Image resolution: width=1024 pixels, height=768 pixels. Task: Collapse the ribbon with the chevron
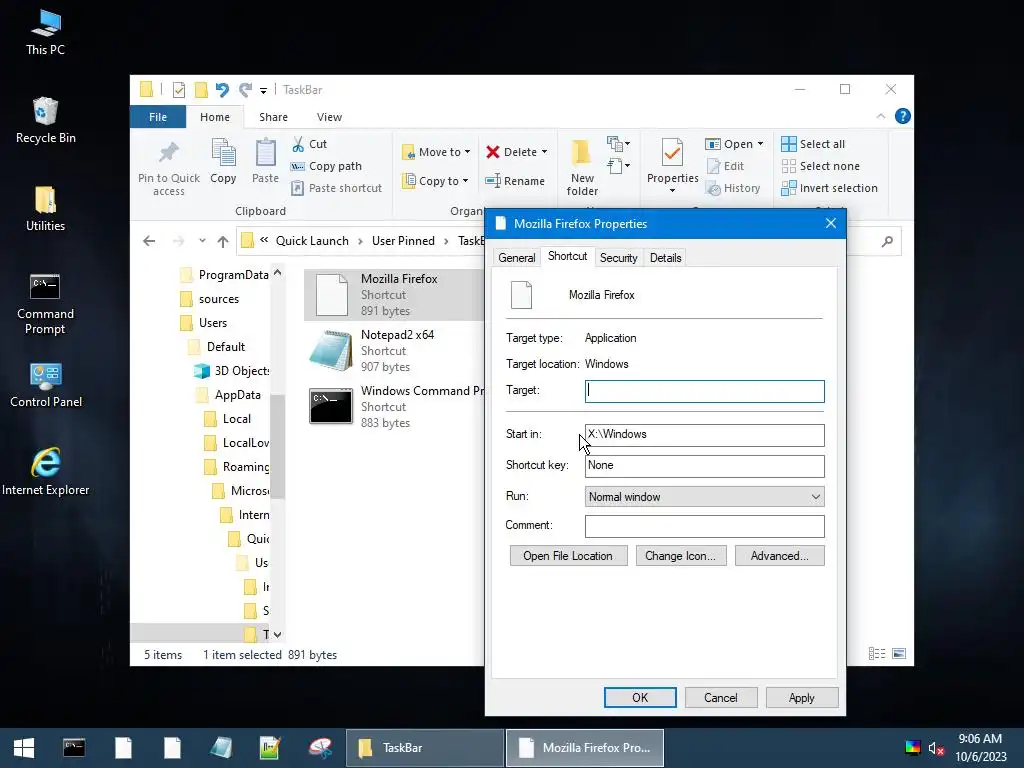click(x=880, y=116)
